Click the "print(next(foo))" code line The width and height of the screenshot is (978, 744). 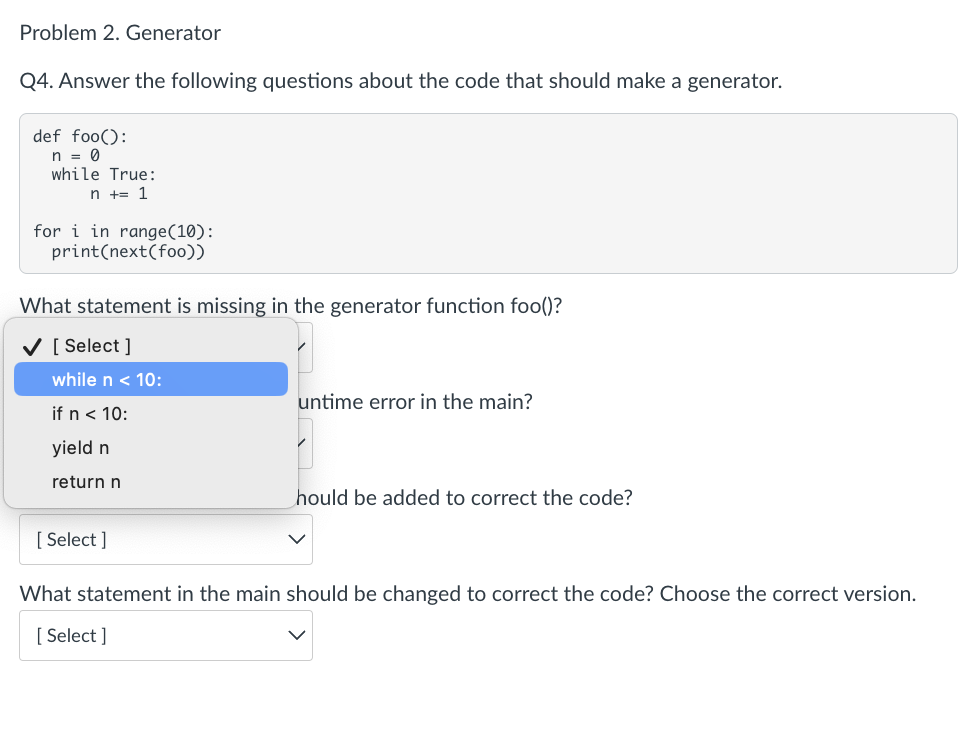coord(128,251)
